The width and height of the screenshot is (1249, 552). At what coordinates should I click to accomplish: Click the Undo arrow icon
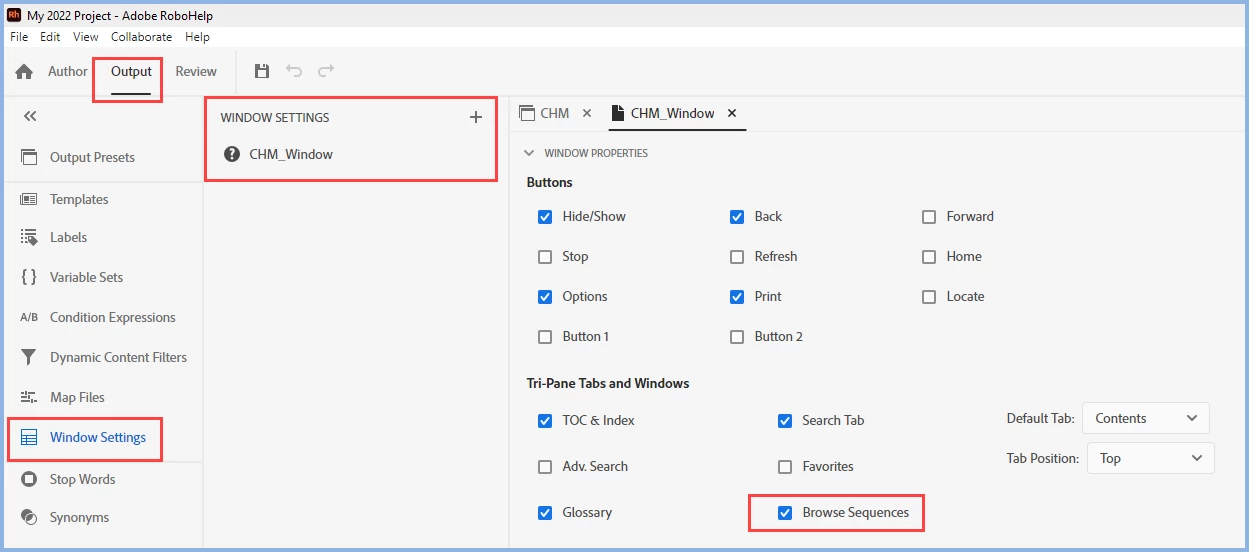click(294, 71)
